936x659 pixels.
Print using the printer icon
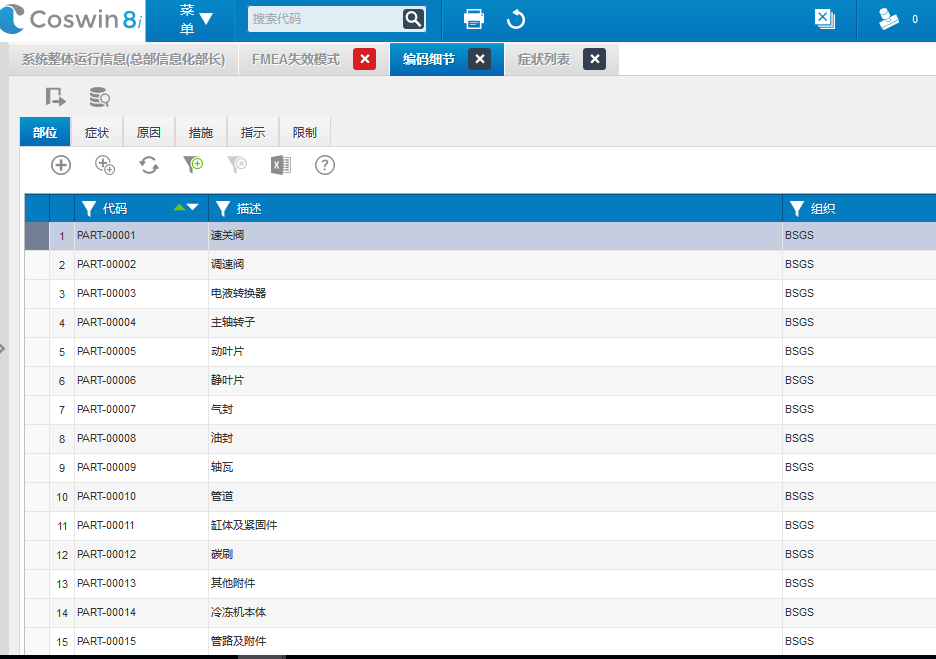[474, 19]
